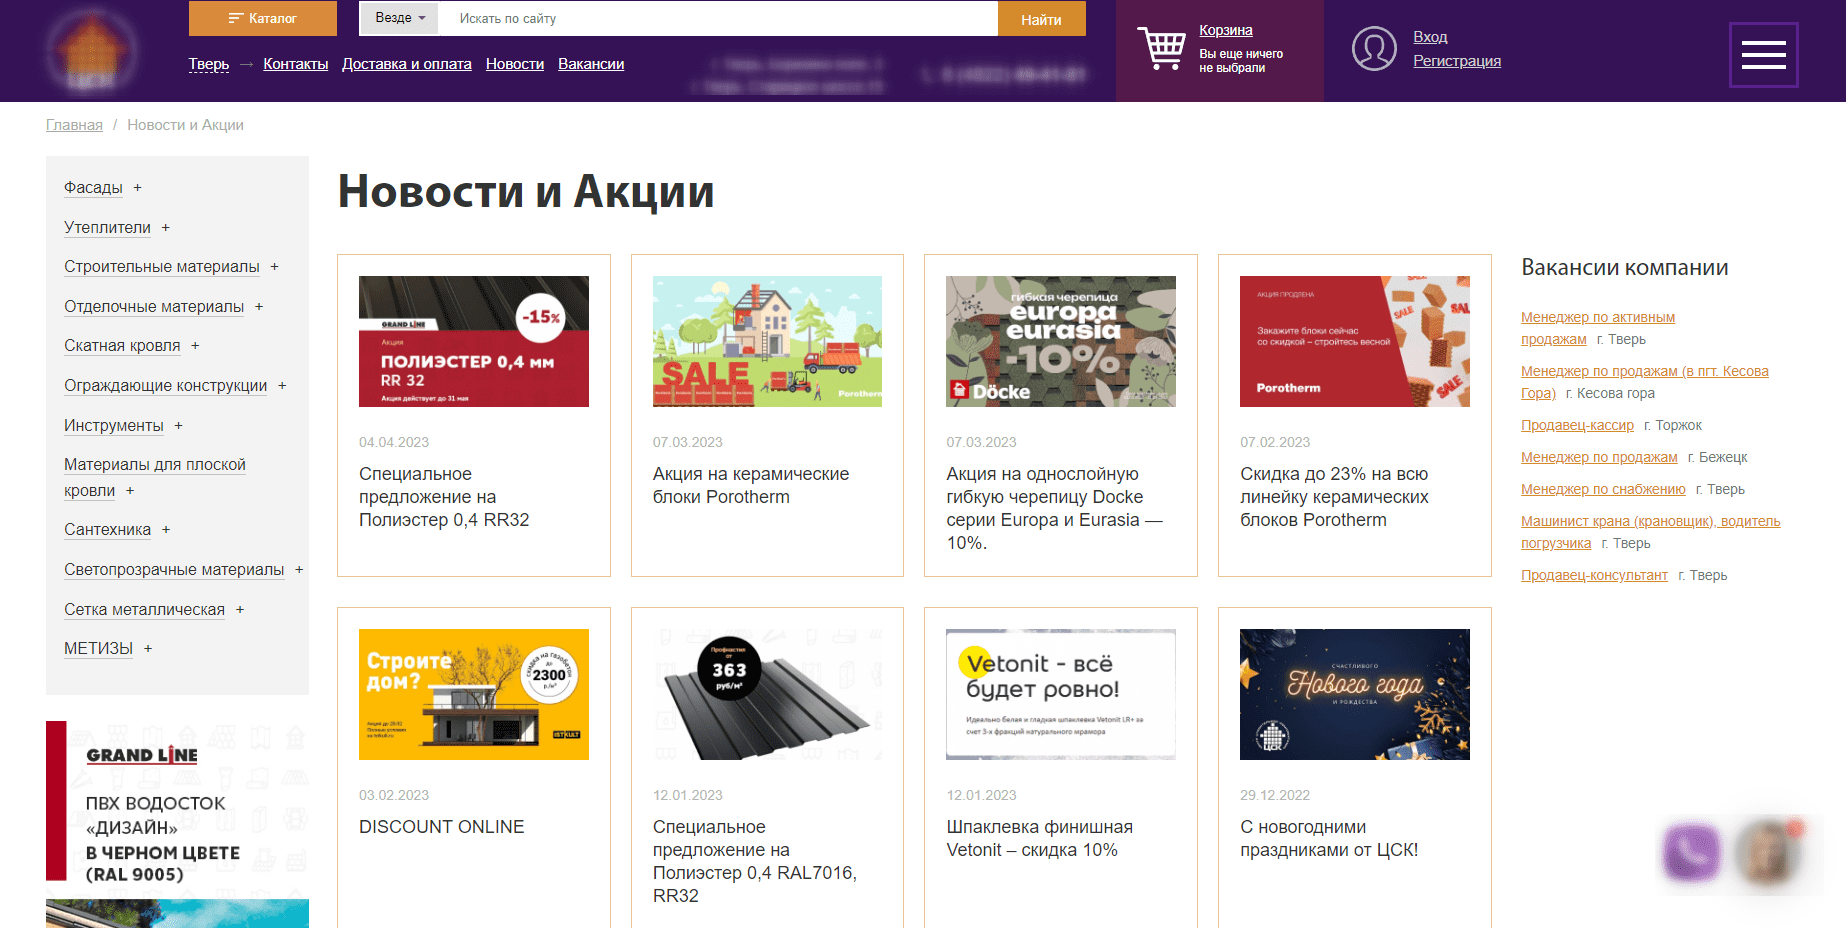Open the МЕТИЗЫ category link
The width and height of the screenshot is (1846, 928).
pyautogui.click(x=98, y=649)
